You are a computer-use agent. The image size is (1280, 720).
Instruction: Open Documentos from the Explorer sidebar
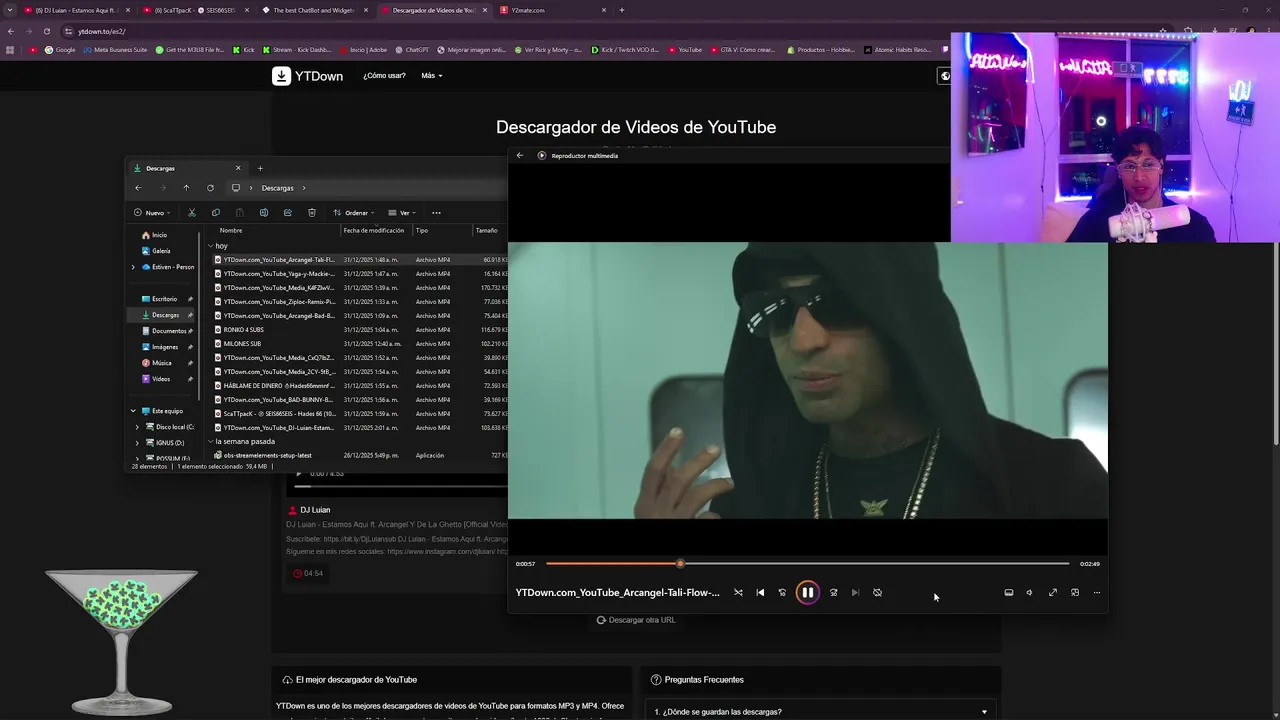164,331
